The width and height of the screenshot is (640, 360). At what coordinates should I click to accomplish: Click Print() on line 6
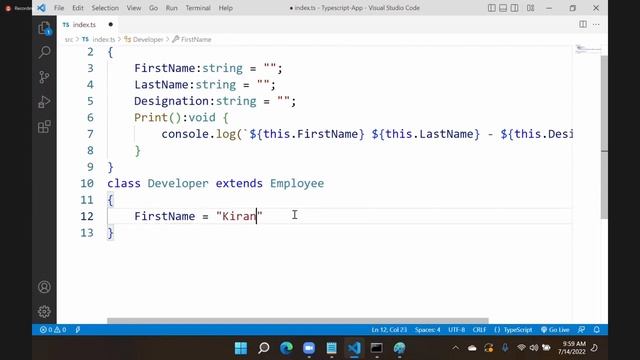click(158, 118)
